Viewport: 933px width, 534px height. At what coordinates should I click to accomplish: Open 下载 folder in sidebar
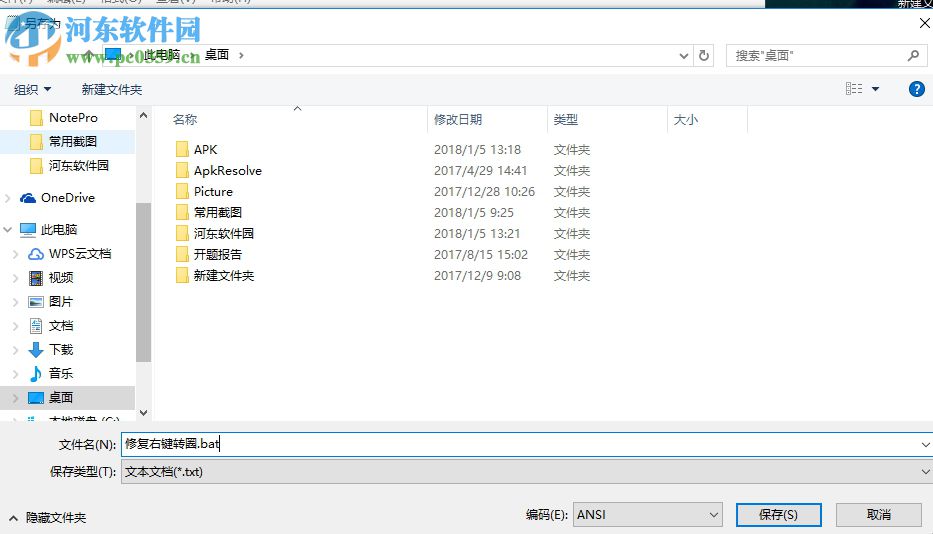click(61, 349)
